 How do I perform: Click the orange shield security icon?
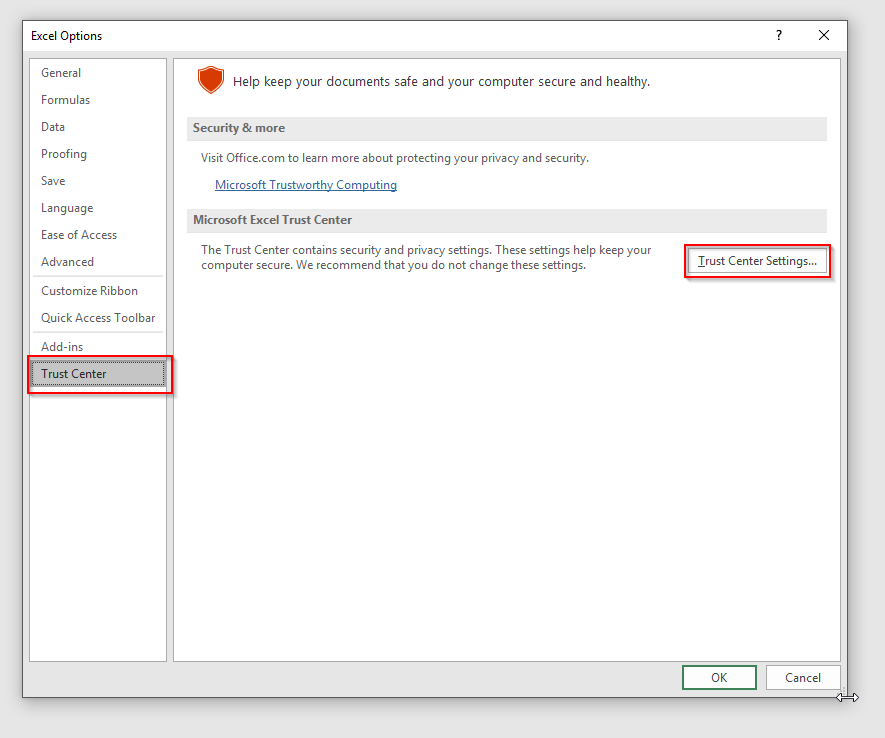click(x=211, y=80)
